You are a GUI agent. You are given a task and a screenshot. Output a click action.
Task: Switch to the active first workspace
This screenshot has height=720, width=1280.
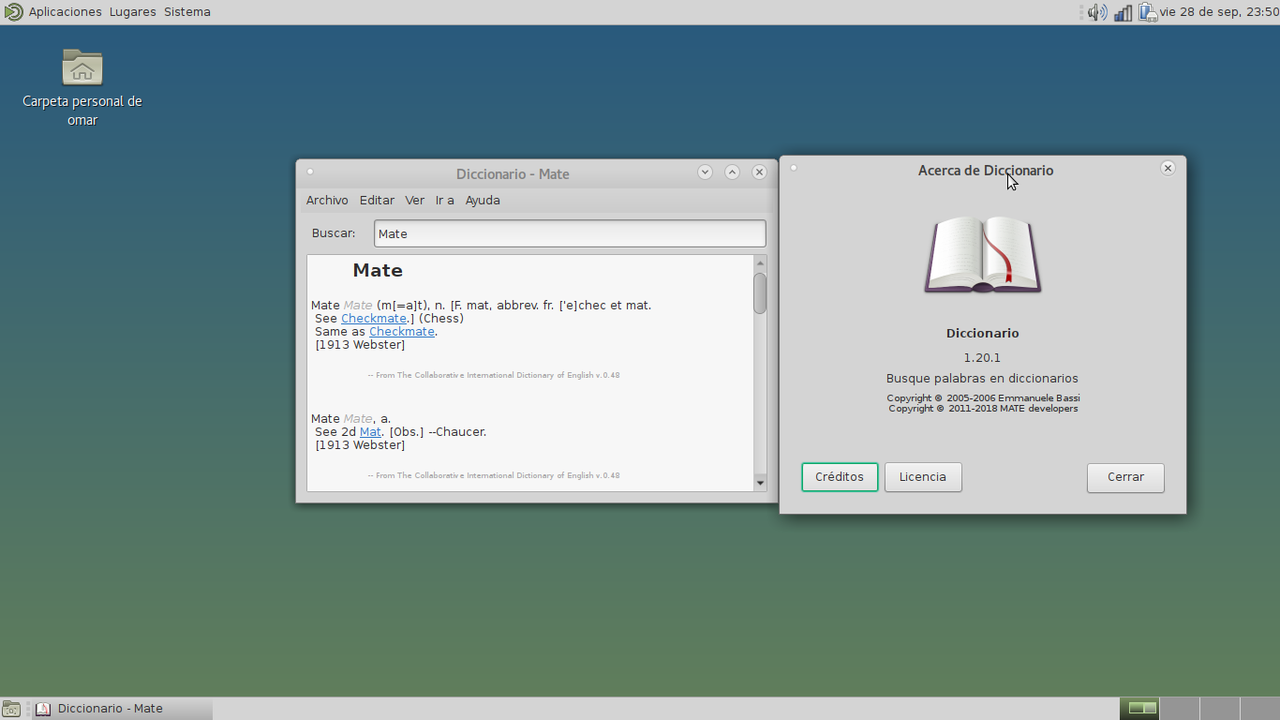(x=1140, y=708)
